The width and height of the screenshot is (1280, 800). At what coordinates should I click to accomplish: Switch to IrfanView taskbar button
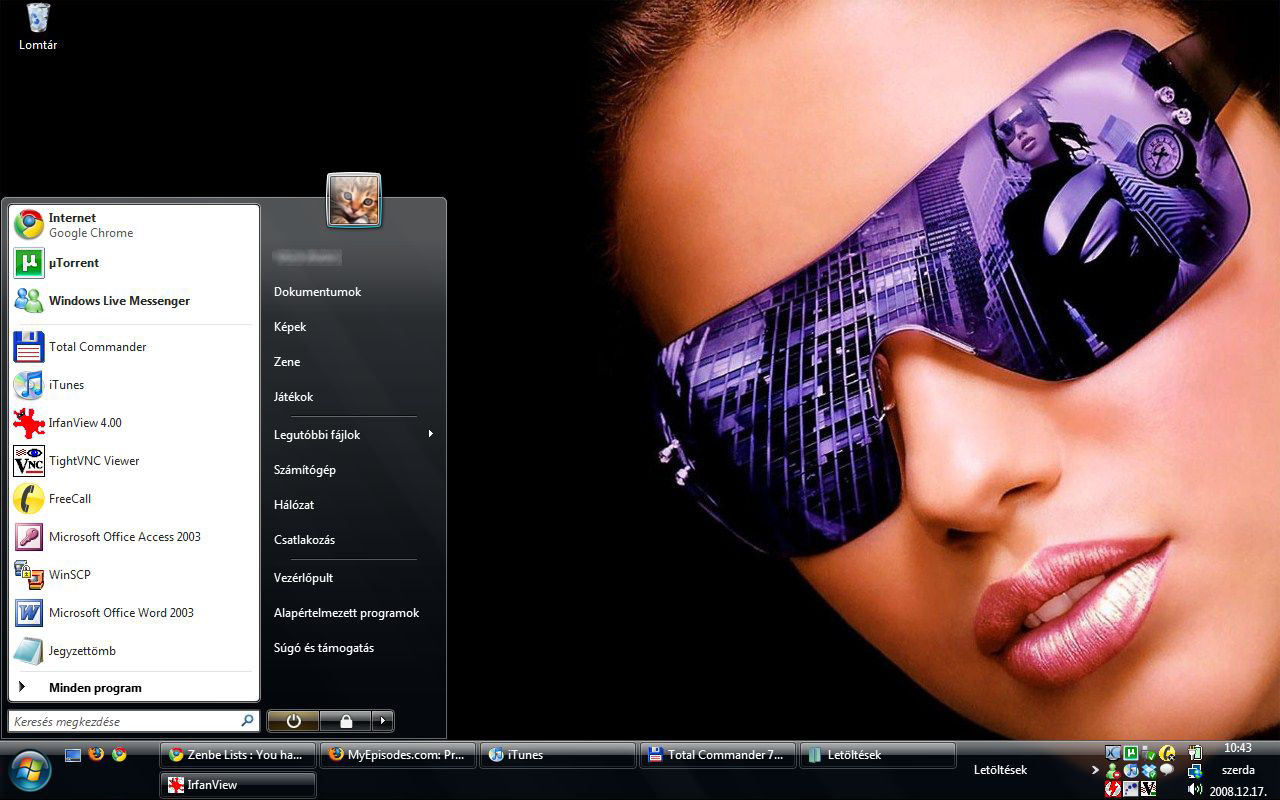pos(238,785)
